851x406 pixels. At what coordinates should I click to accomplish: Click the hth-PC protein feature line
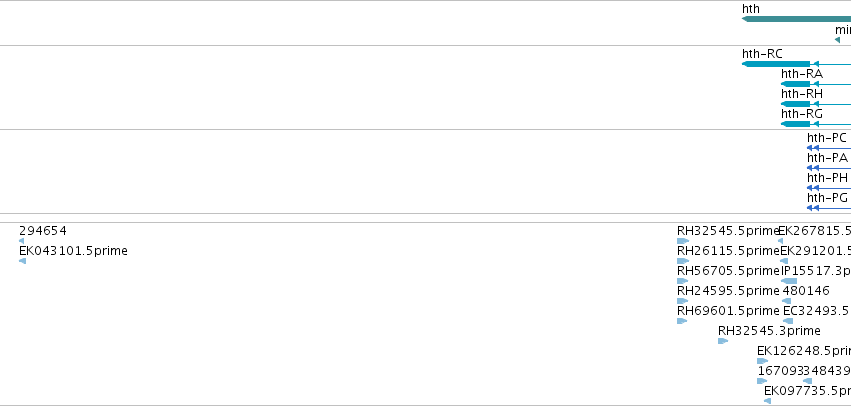[829, 148]
